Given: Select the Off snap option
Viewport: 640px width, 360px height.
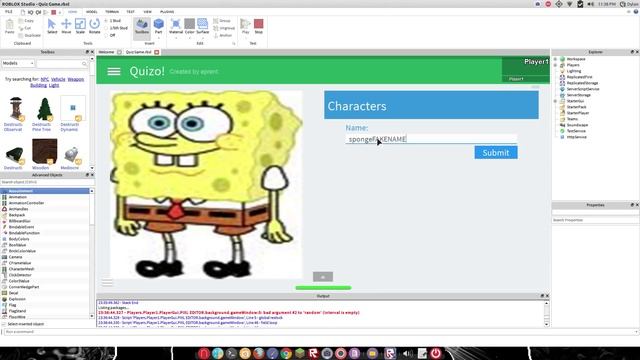Looking at the screenshot, I should click(x=110, y=36).
